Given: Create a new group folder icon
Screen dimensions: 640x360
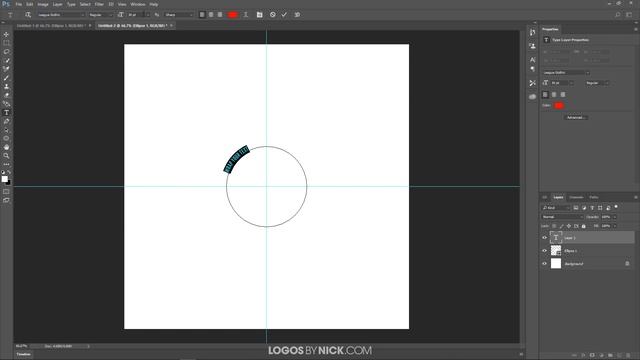Looking at the screenshot, I should tap(610, 355).
